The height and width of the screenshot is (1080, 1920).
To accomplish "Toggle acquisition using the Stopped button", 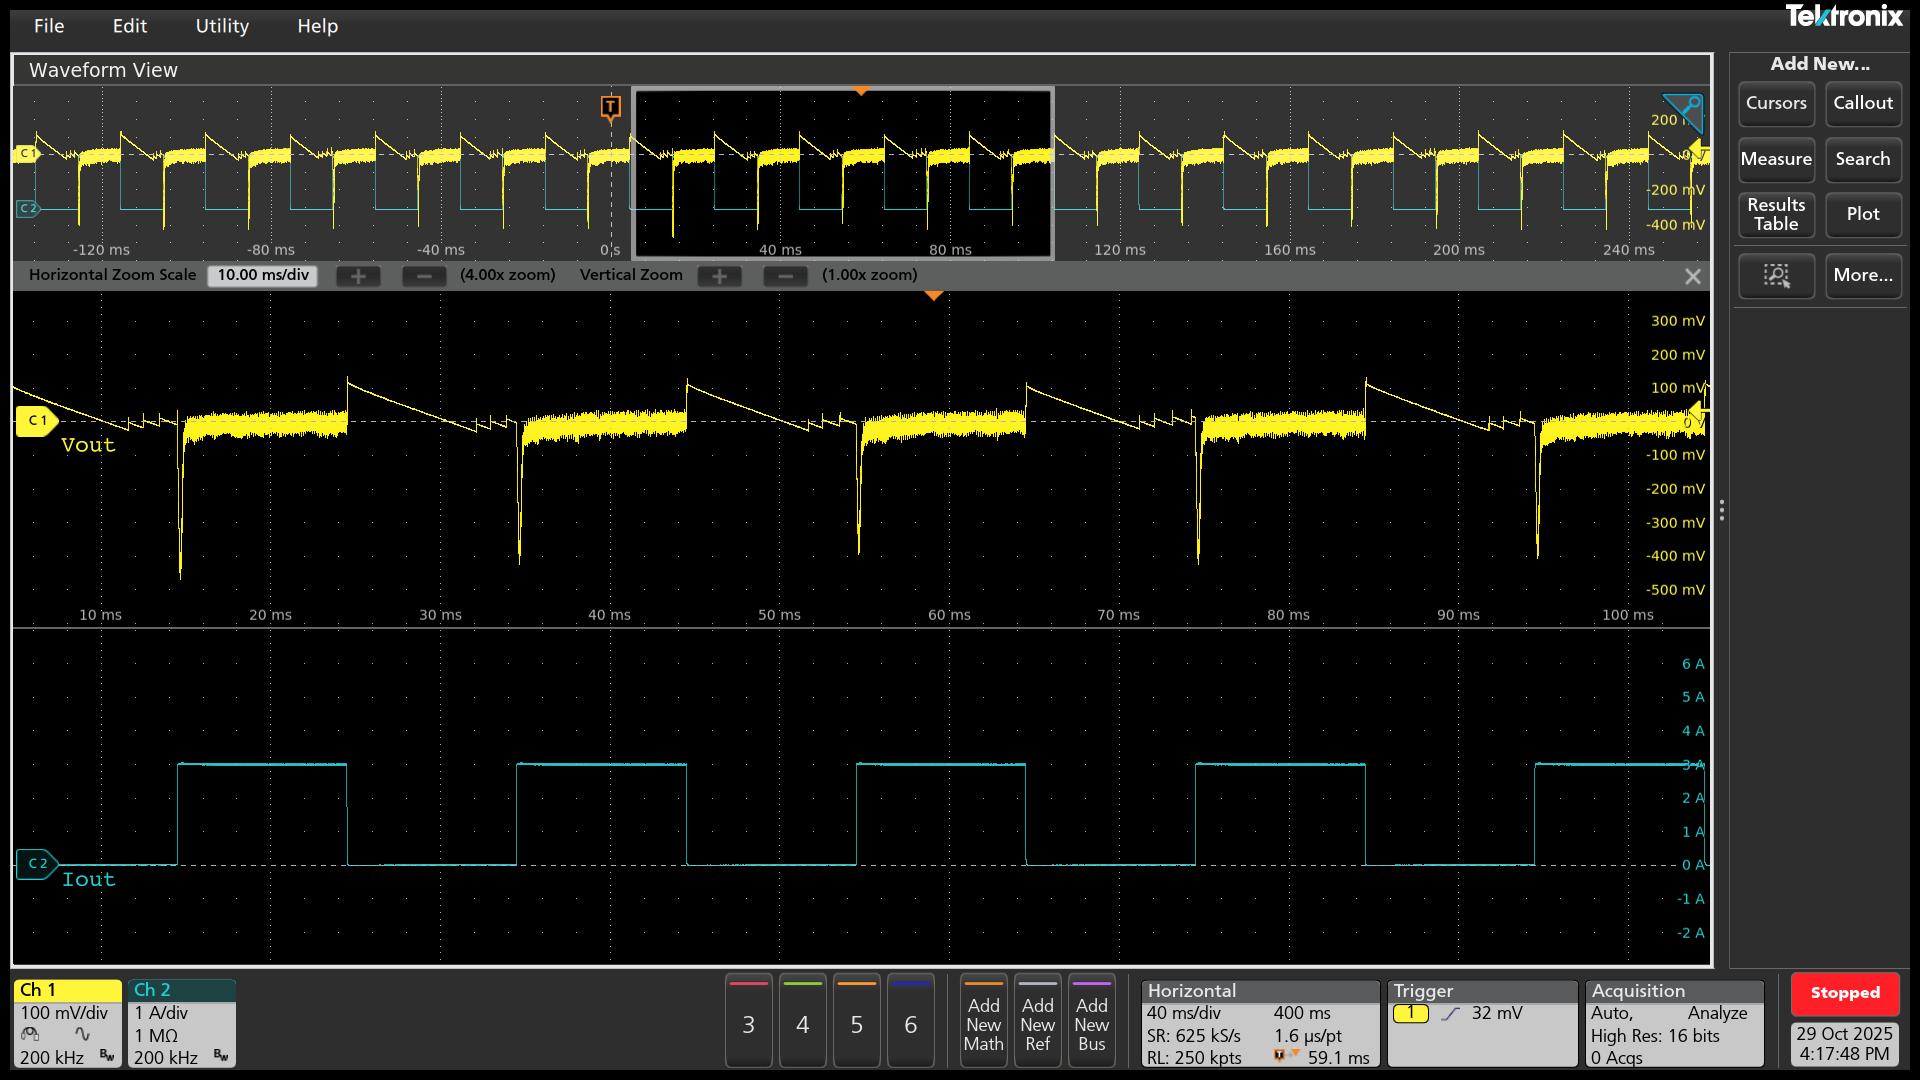I will pyautogui.click(x=1845, y=993).
